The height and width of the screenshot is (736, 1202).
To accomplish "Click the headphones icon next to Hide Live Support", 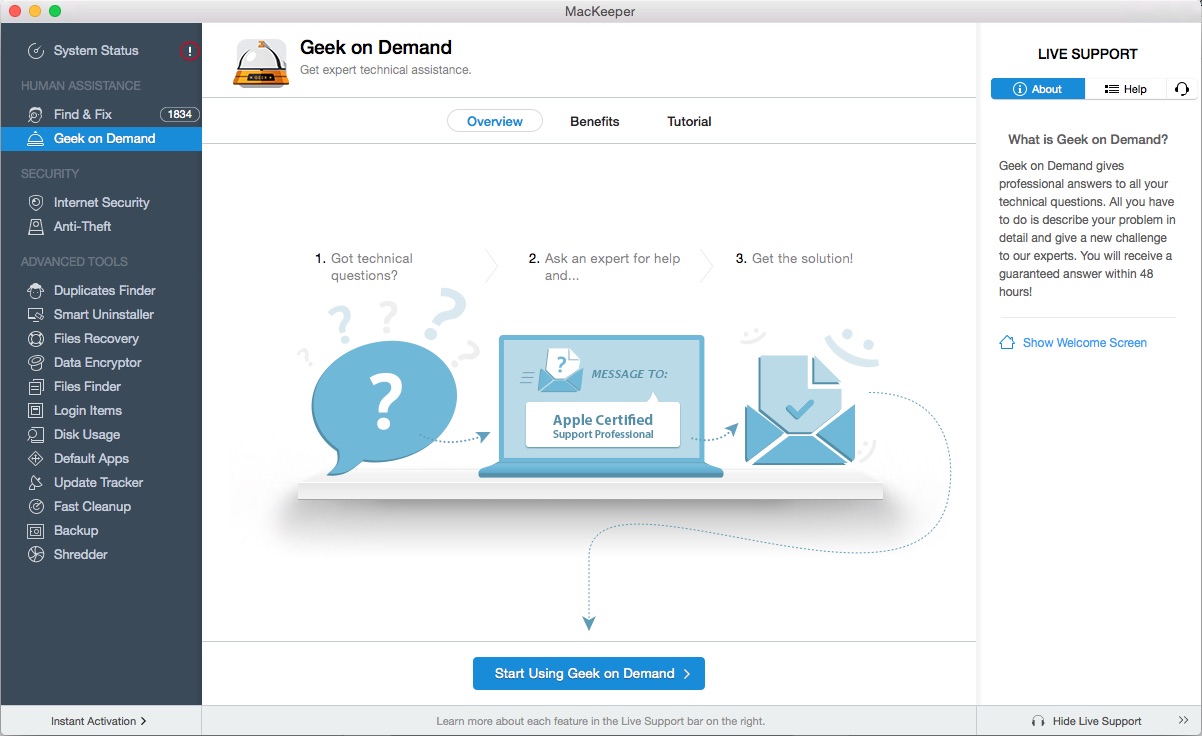I will [x=1038, y=721].
